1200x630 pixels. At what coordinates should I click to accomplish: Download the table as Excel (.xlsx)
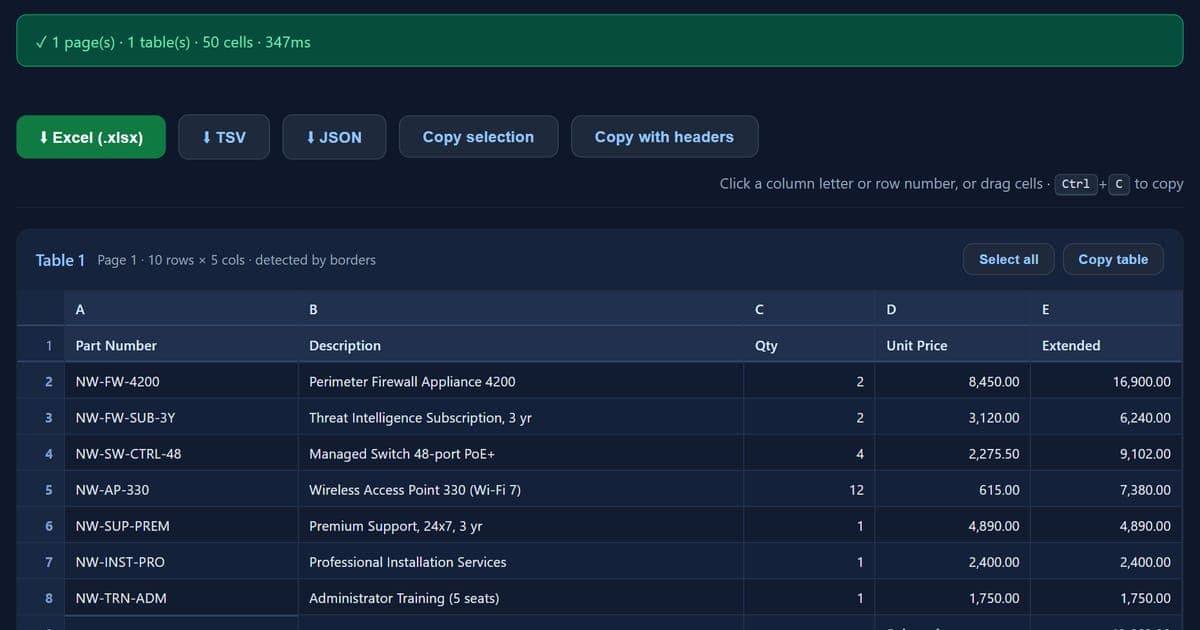coord(91,137)
